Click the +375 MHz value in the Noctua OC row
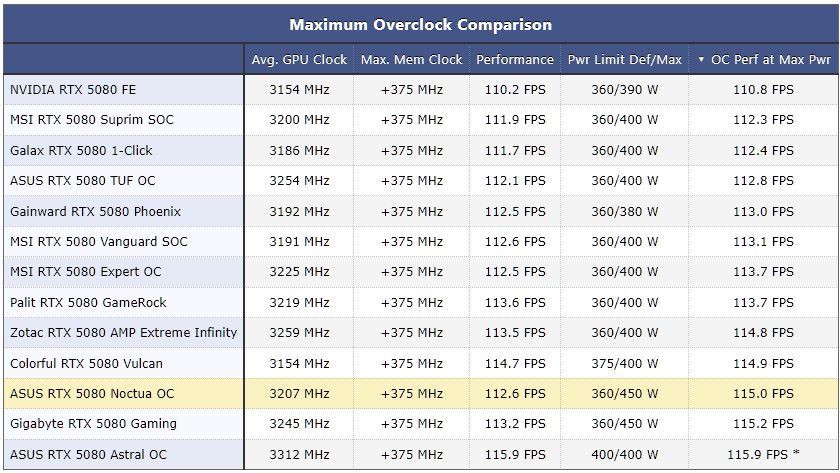This screenshot has width=840, height=473. [412, 394]
